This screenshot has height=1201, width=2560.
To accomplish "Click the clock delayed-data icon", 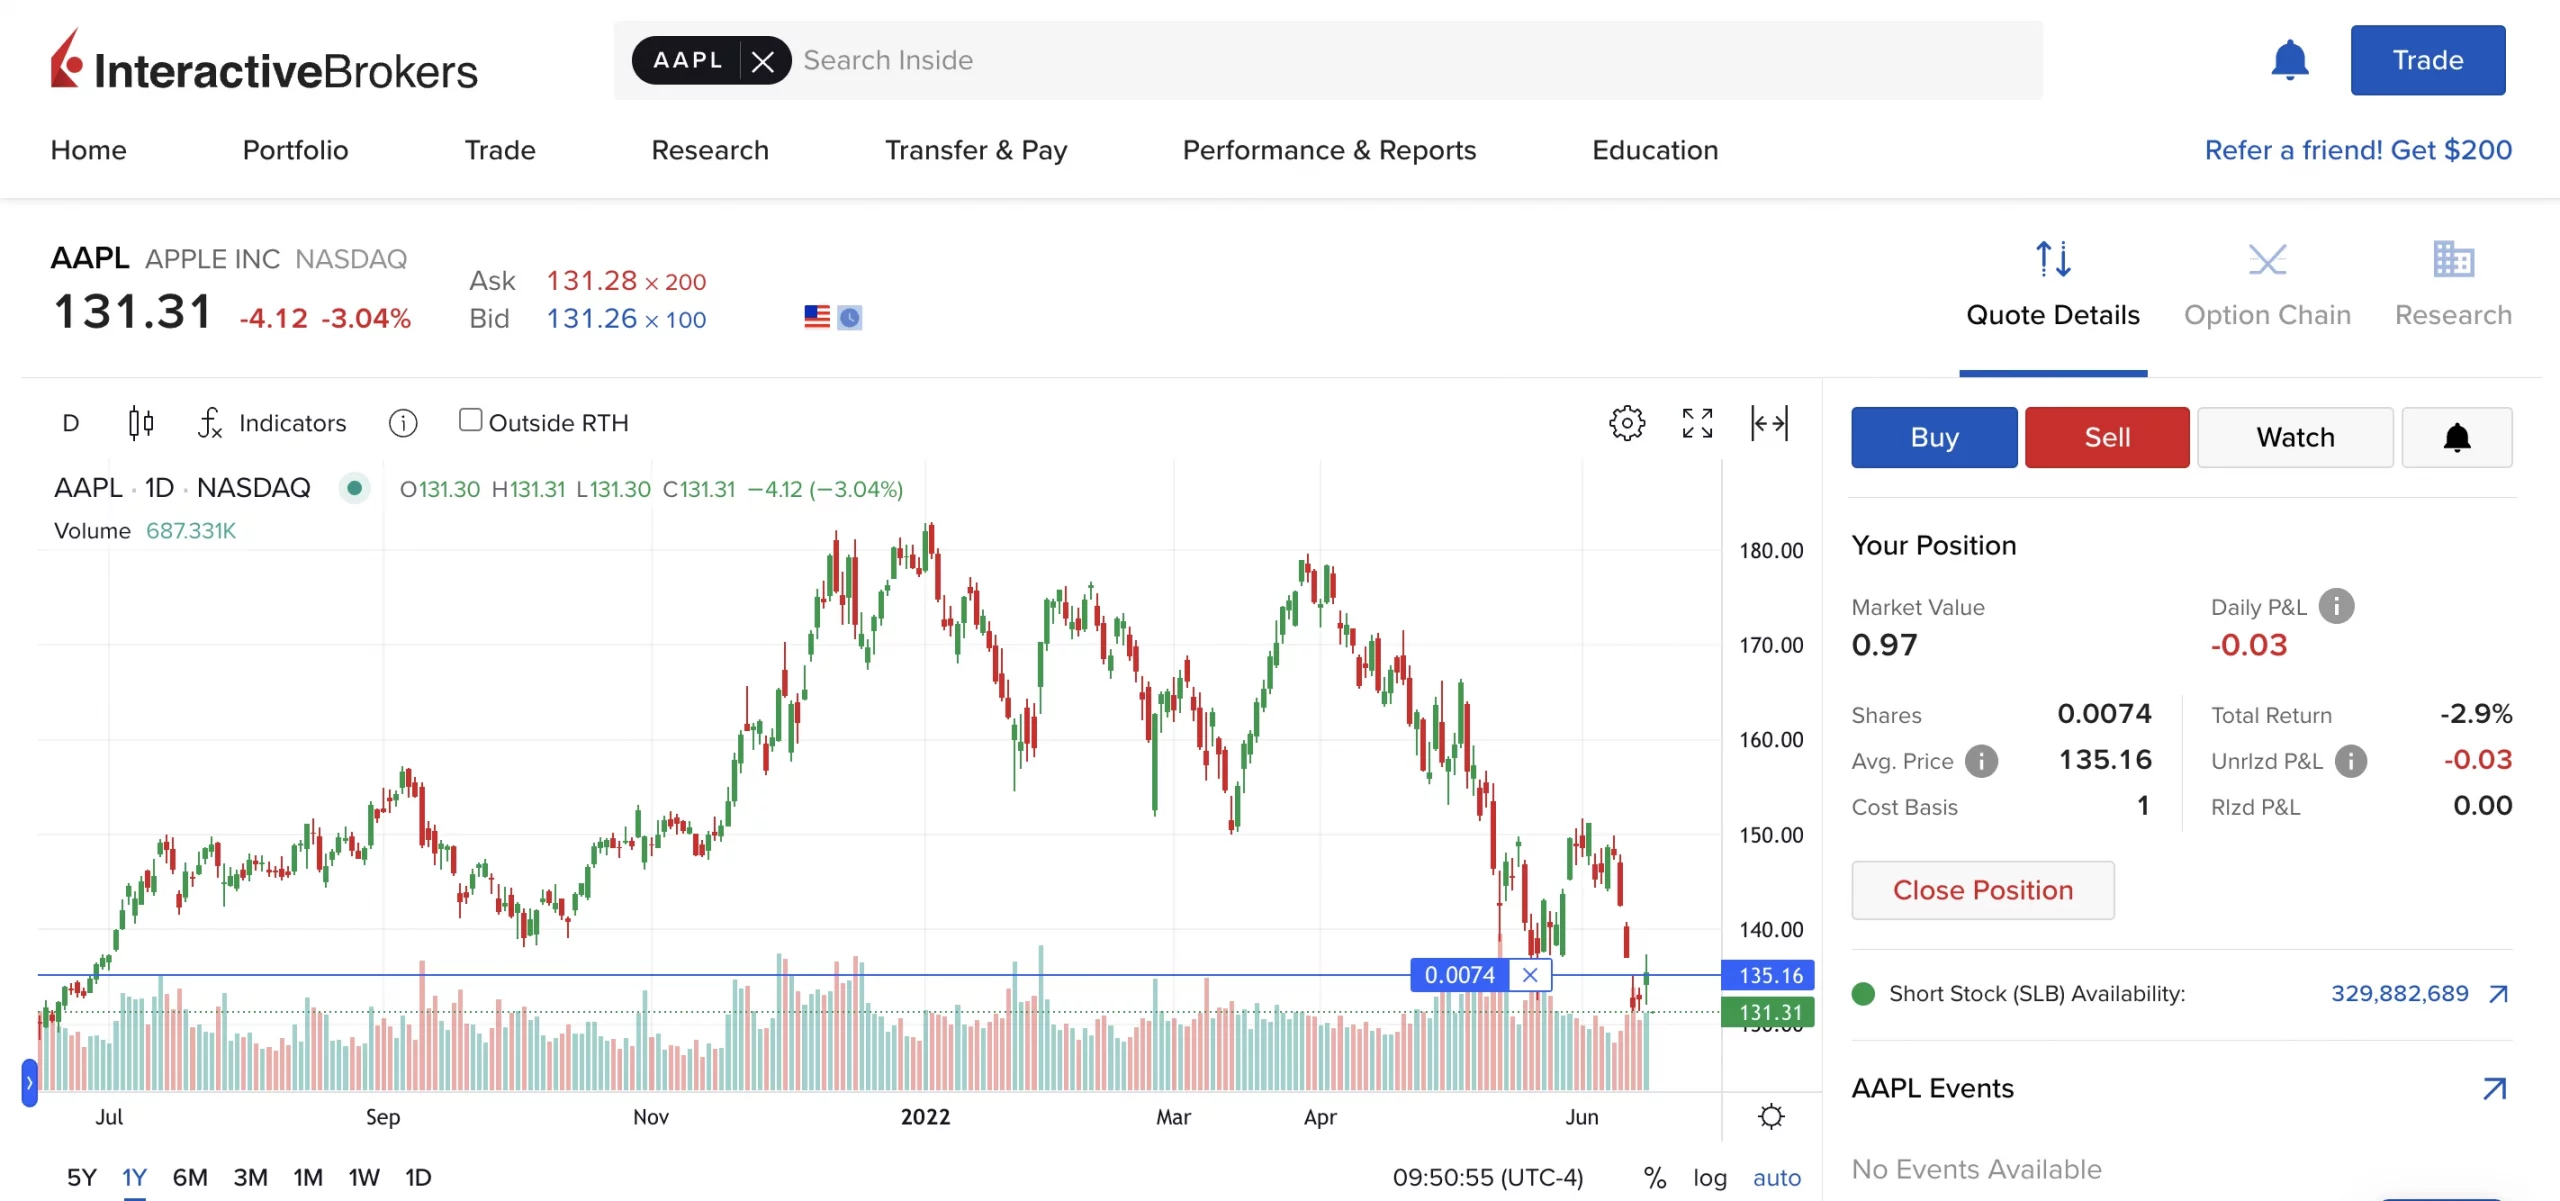I will pos(849,318).
